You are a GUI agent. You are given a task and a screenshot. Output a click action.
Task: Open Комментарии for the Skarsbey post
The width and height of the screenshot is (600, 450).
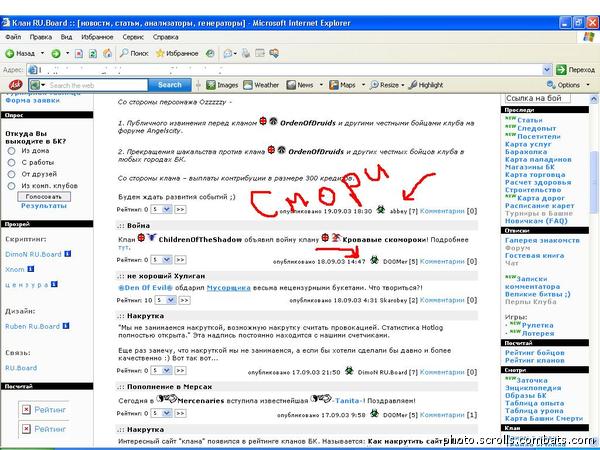tap(442, 300)
